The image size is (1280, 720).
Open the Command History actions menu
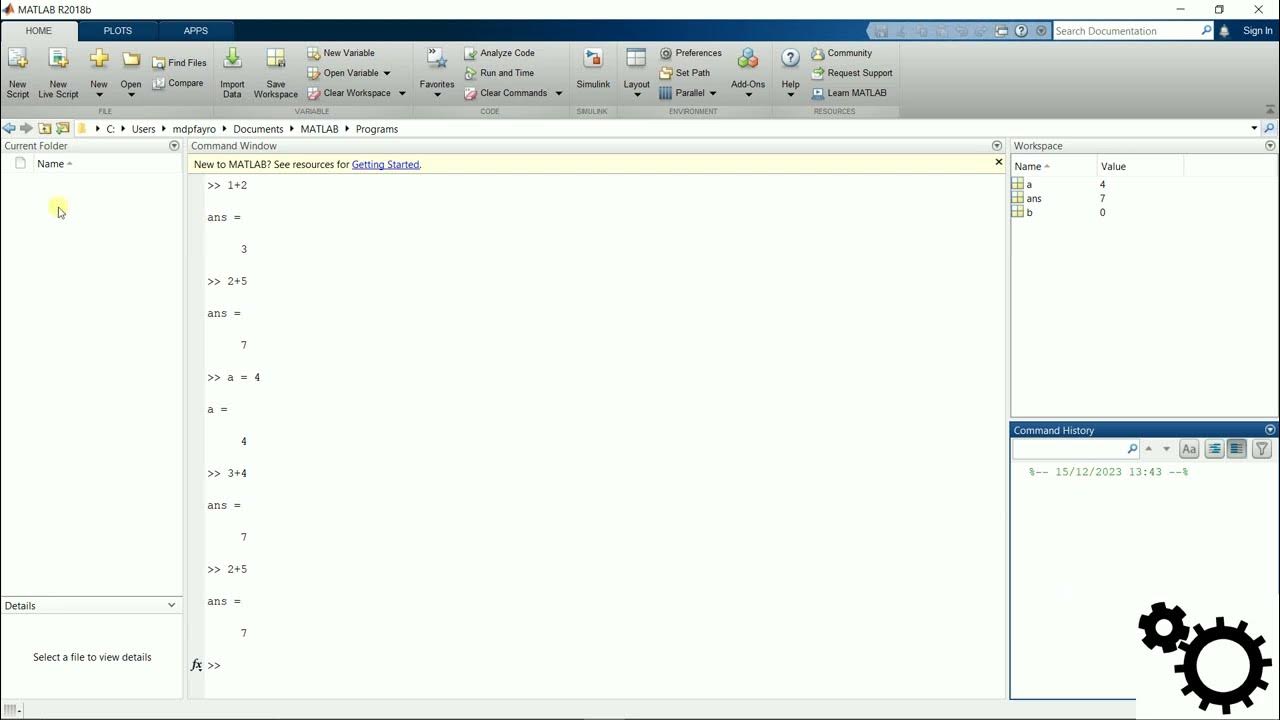1270,430
